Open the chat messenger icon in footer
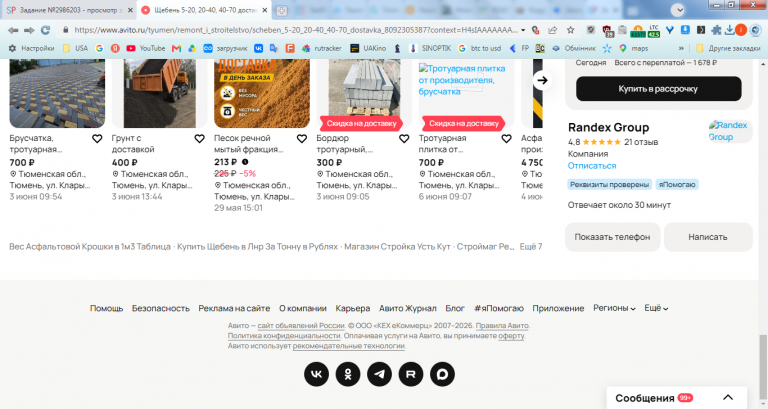768x409 pixels. coord(442,374)
